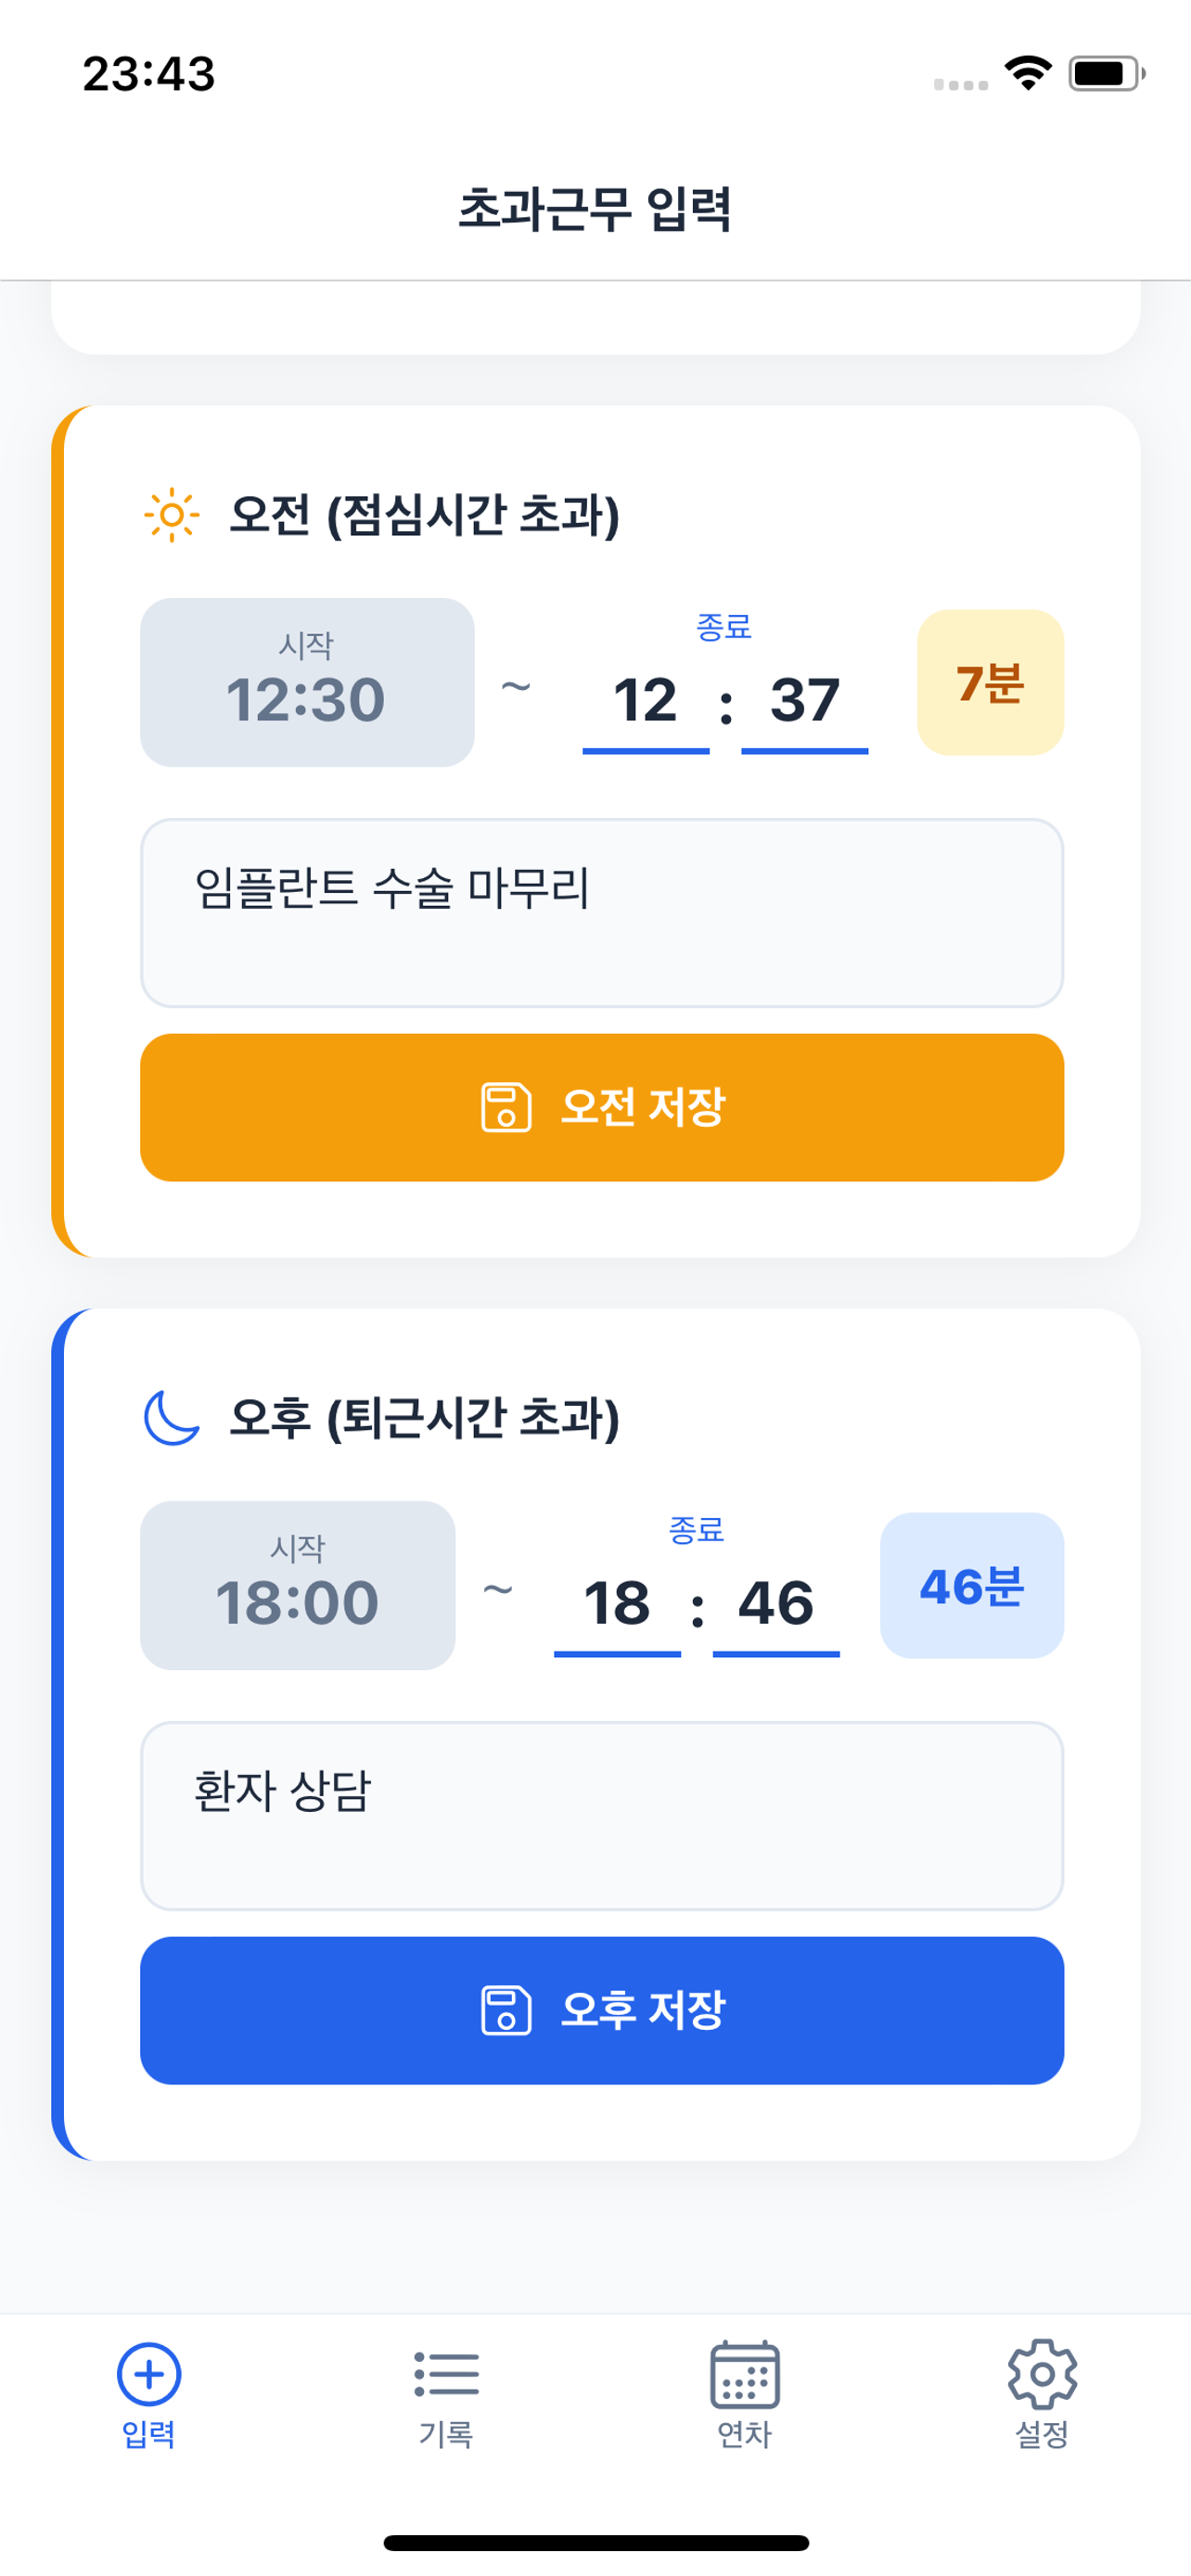Select the morning end minute field showing 37

pyautogui.click(x=804, y=702)
